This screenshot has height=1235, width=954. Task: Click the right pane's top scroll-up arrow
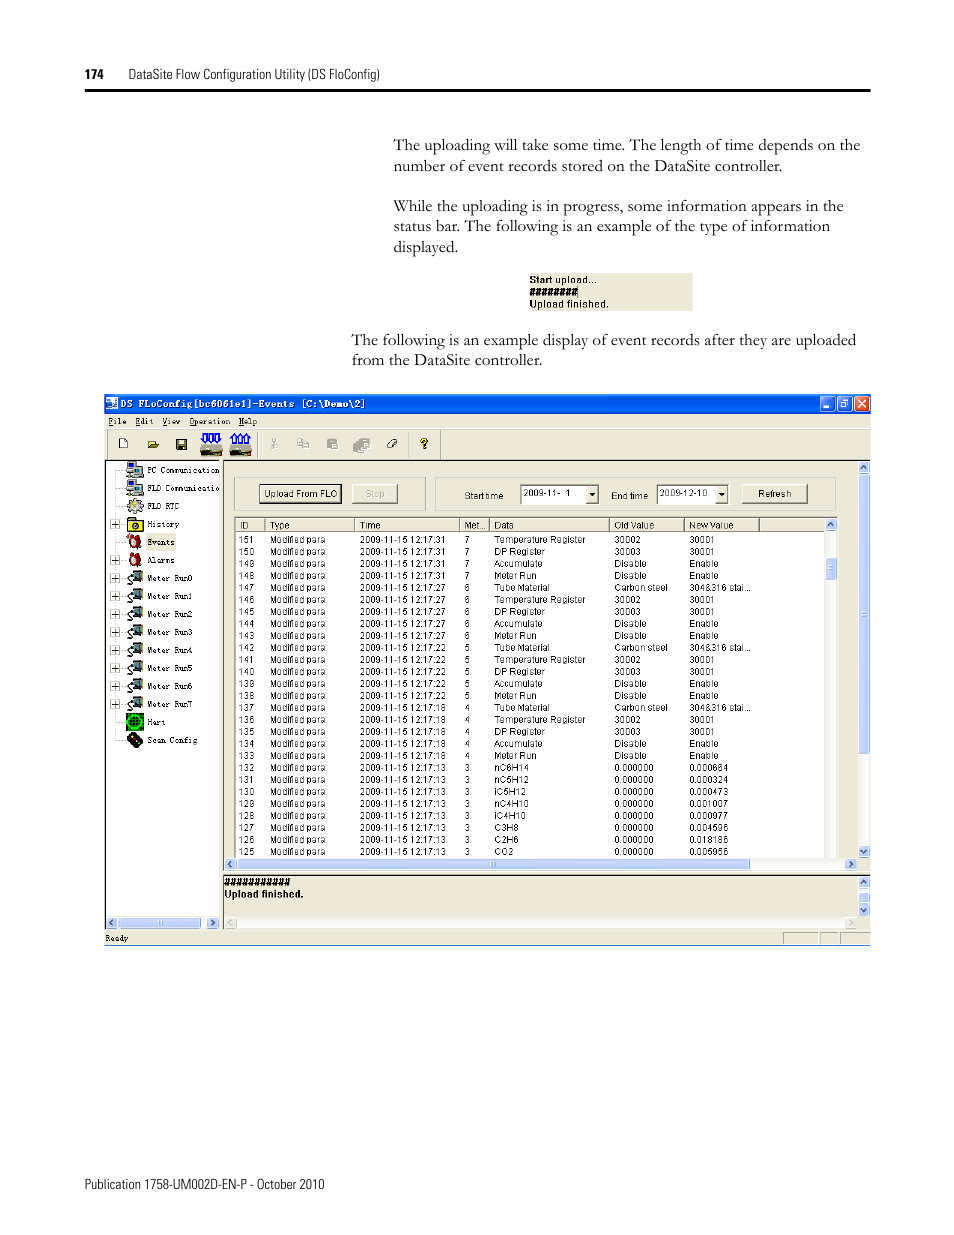click(864, 467)
